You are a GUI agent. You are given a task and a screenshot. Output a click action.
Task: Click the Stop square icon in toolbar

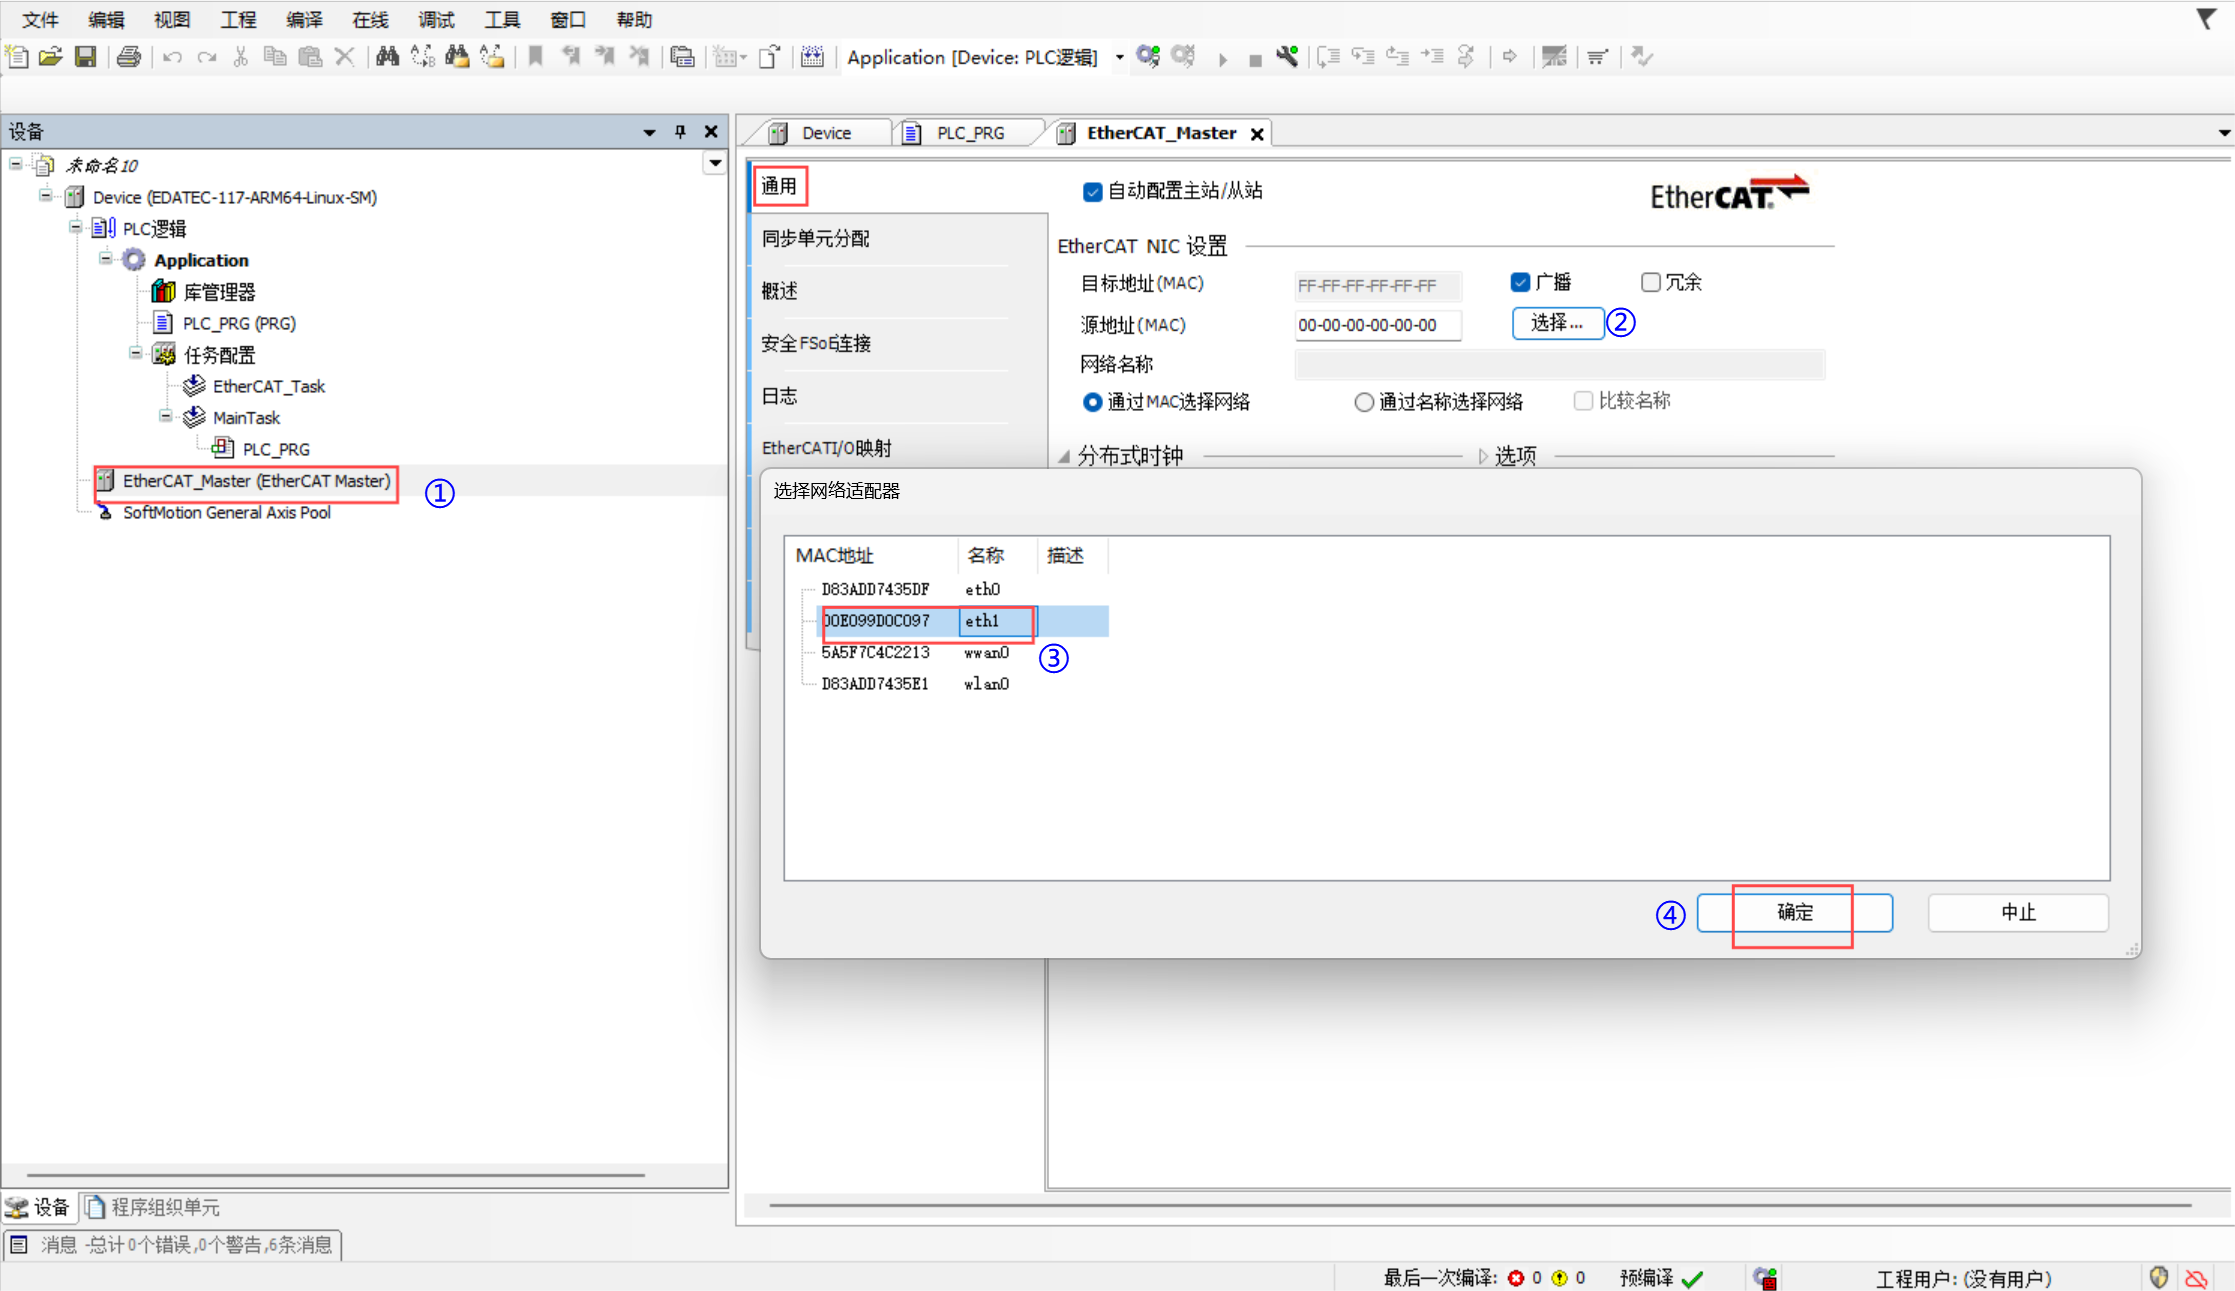tap(1255, 60)
